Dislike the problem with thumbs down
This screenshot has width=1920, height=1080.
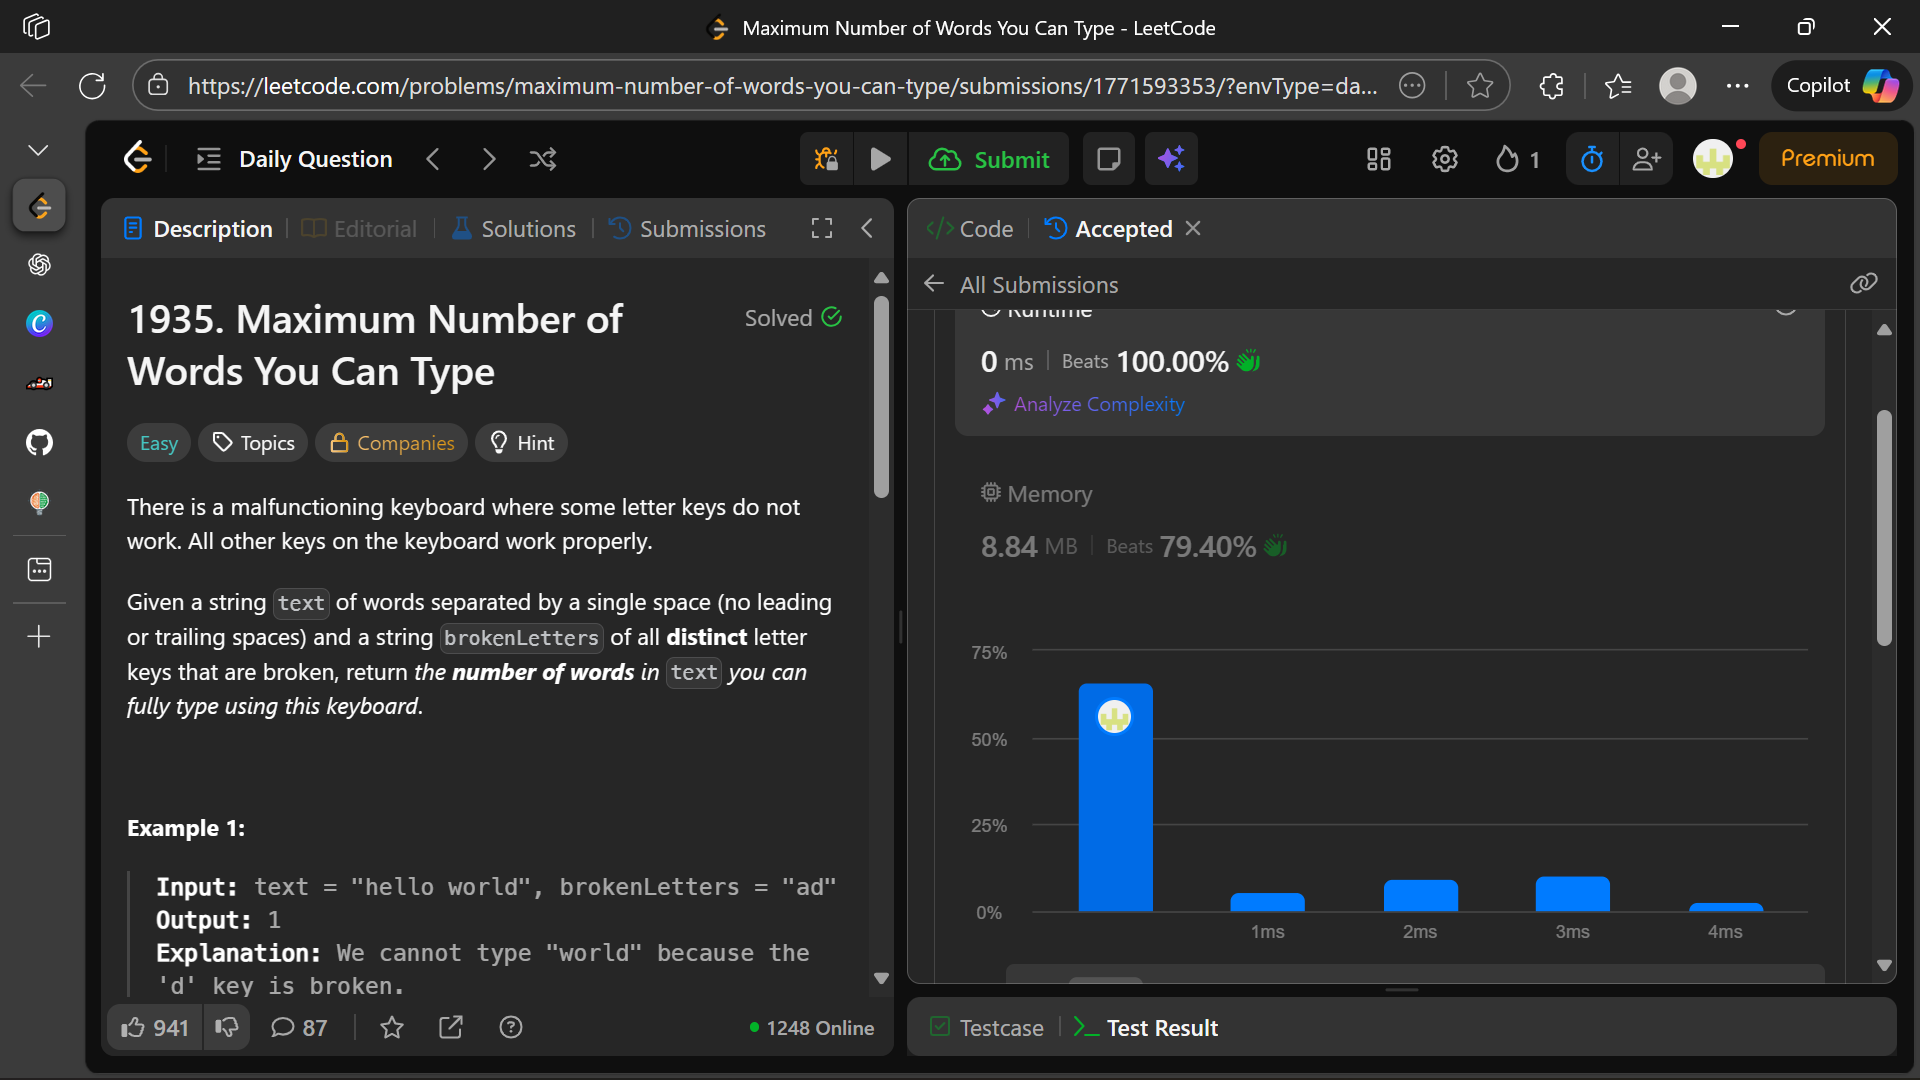tap(227, 1028)
